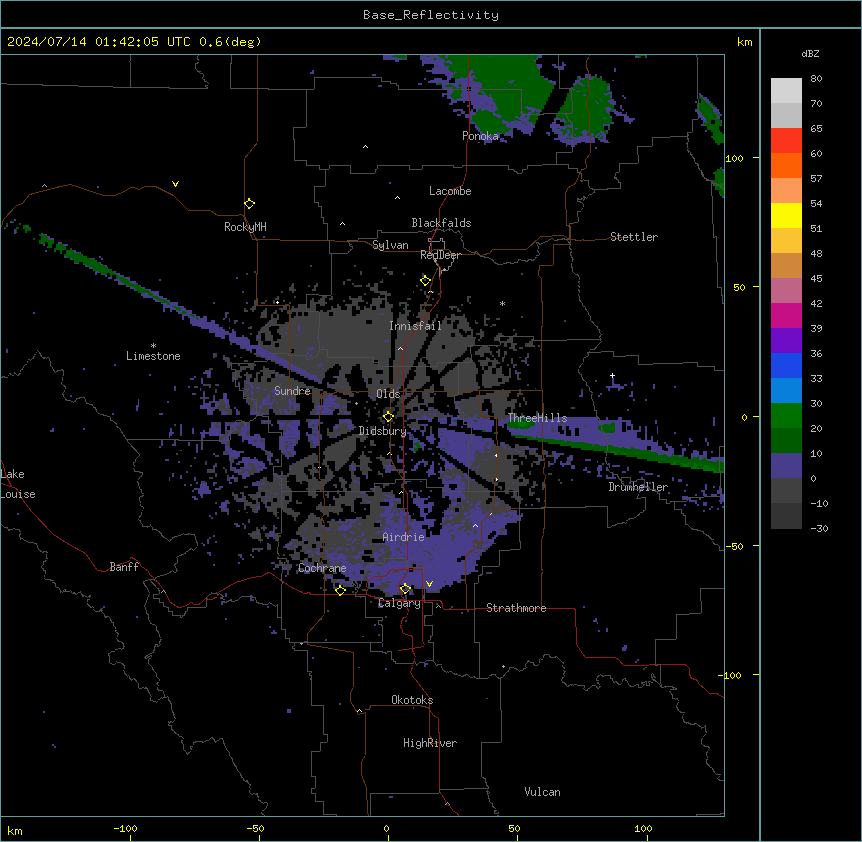Select the Sundre label

292,391
